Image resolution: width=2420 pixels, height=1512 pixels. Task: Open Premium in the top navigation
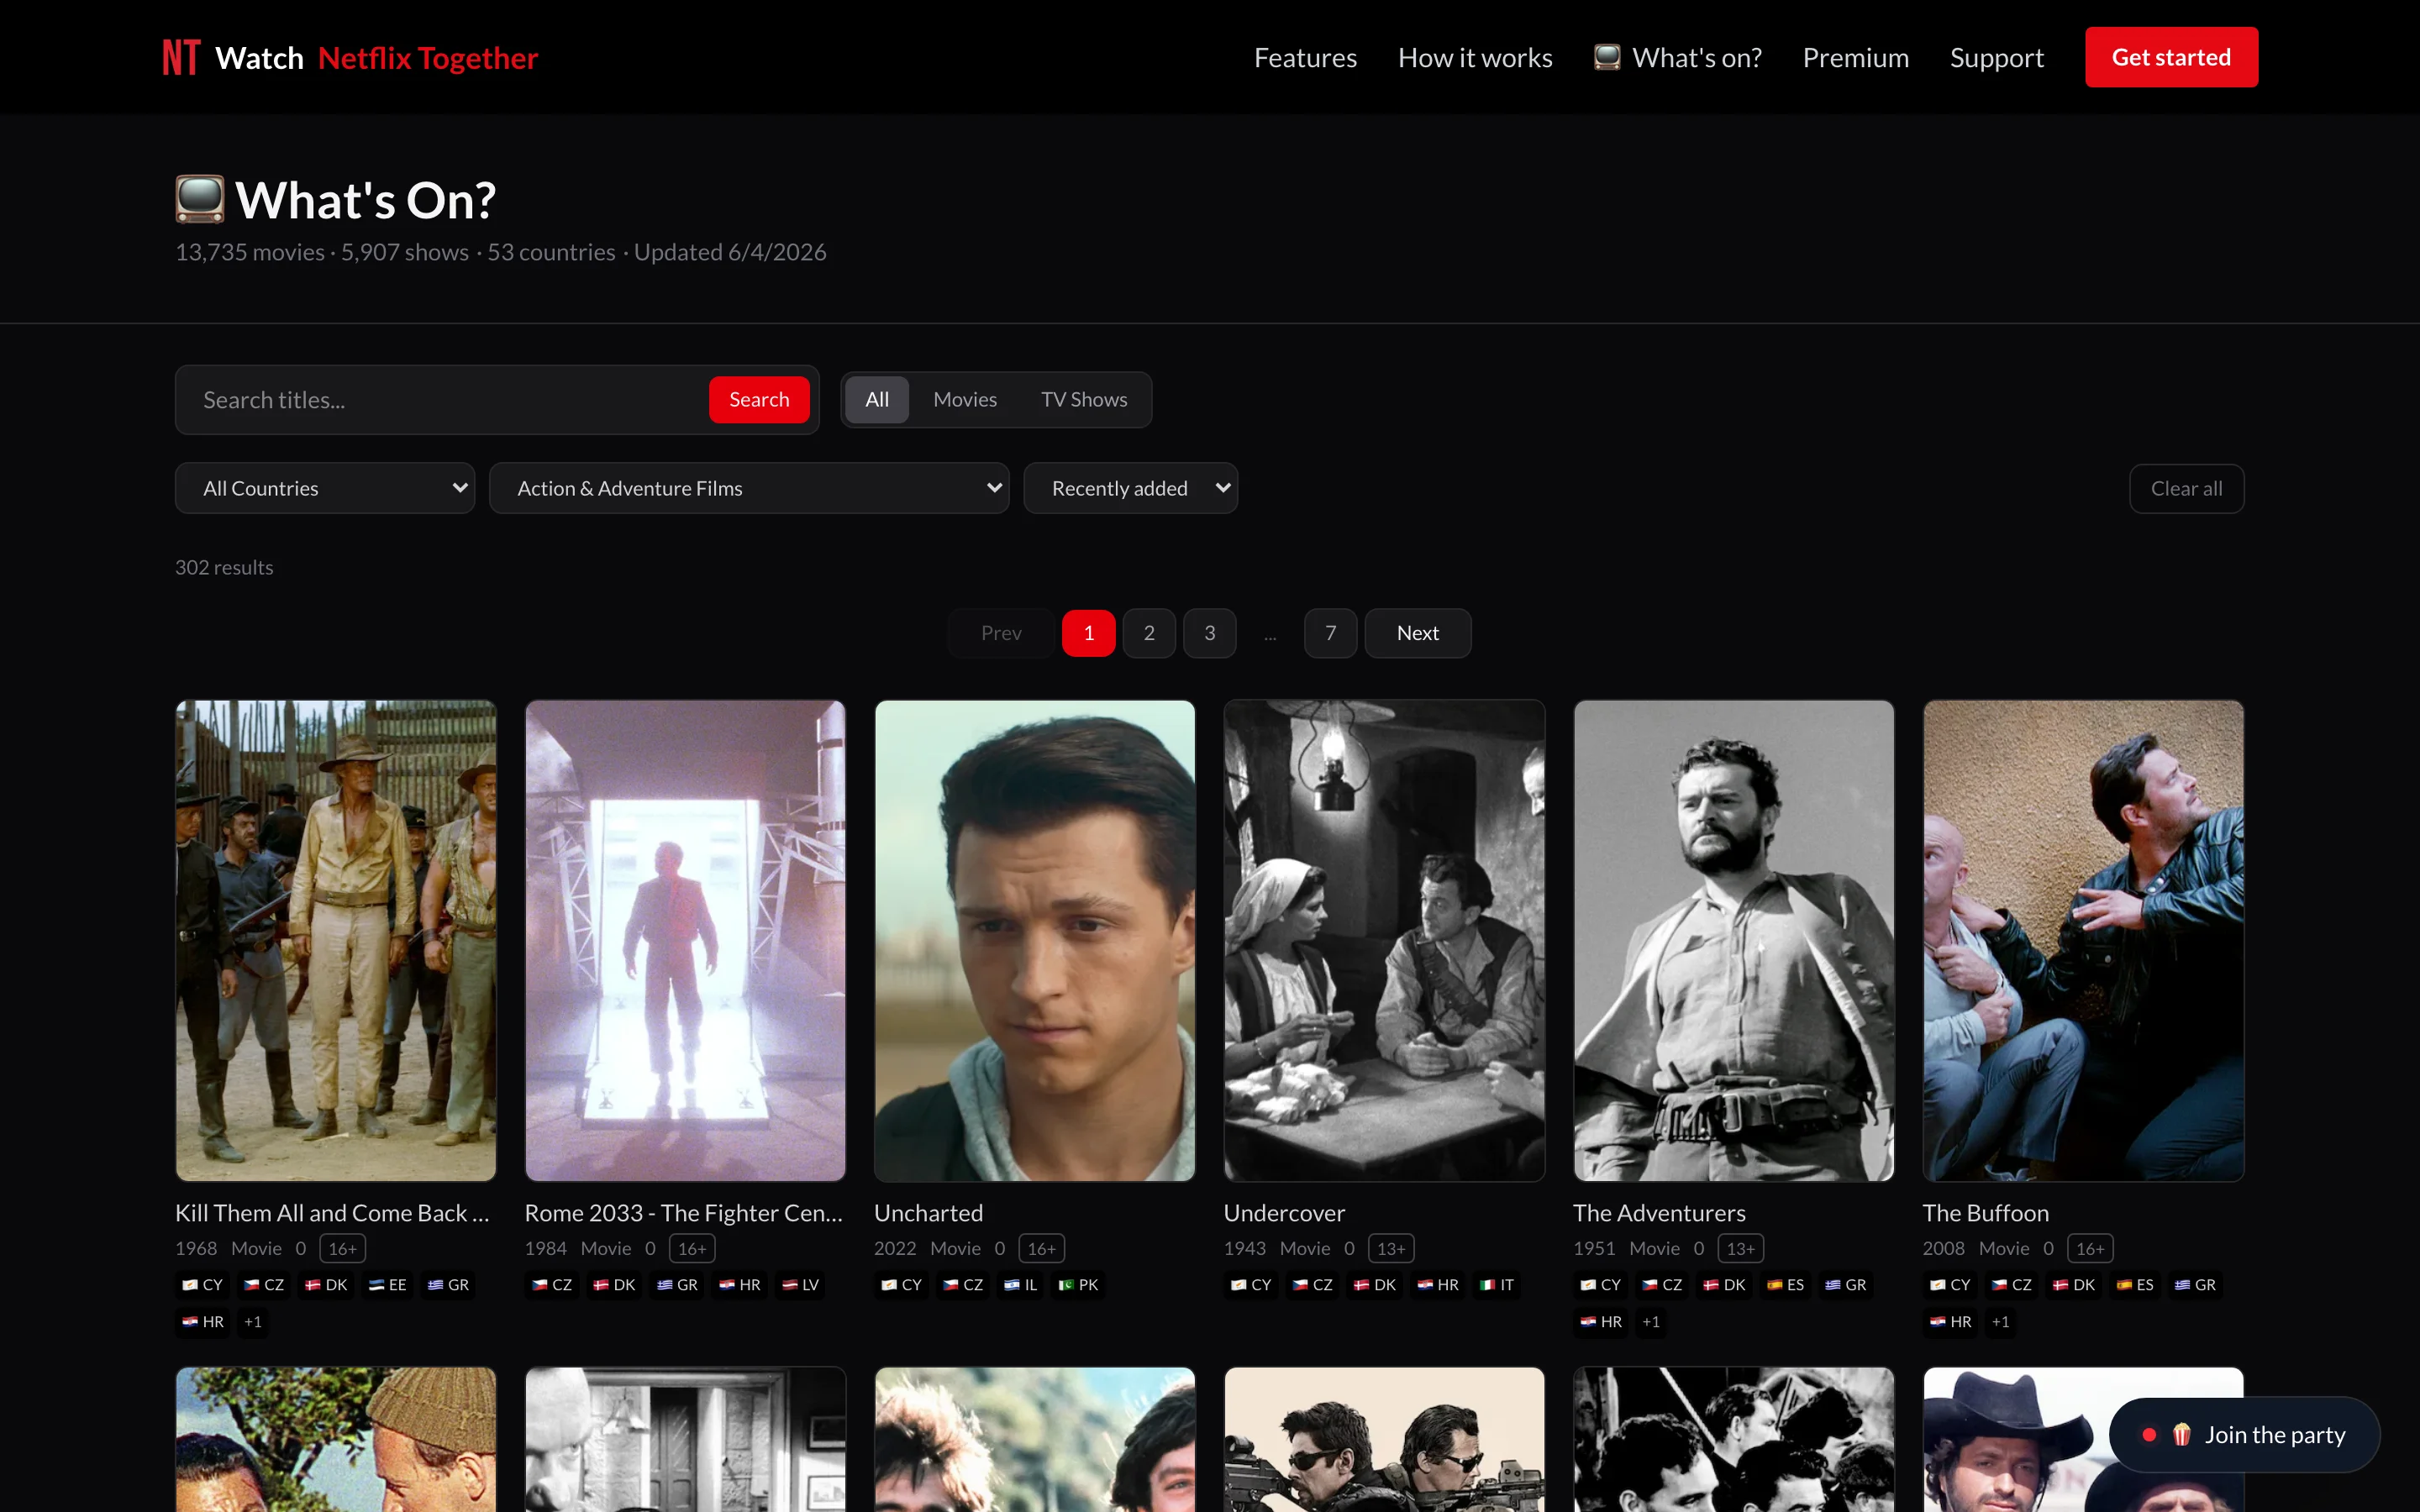pyautogui.click(x=1855, y=58)
